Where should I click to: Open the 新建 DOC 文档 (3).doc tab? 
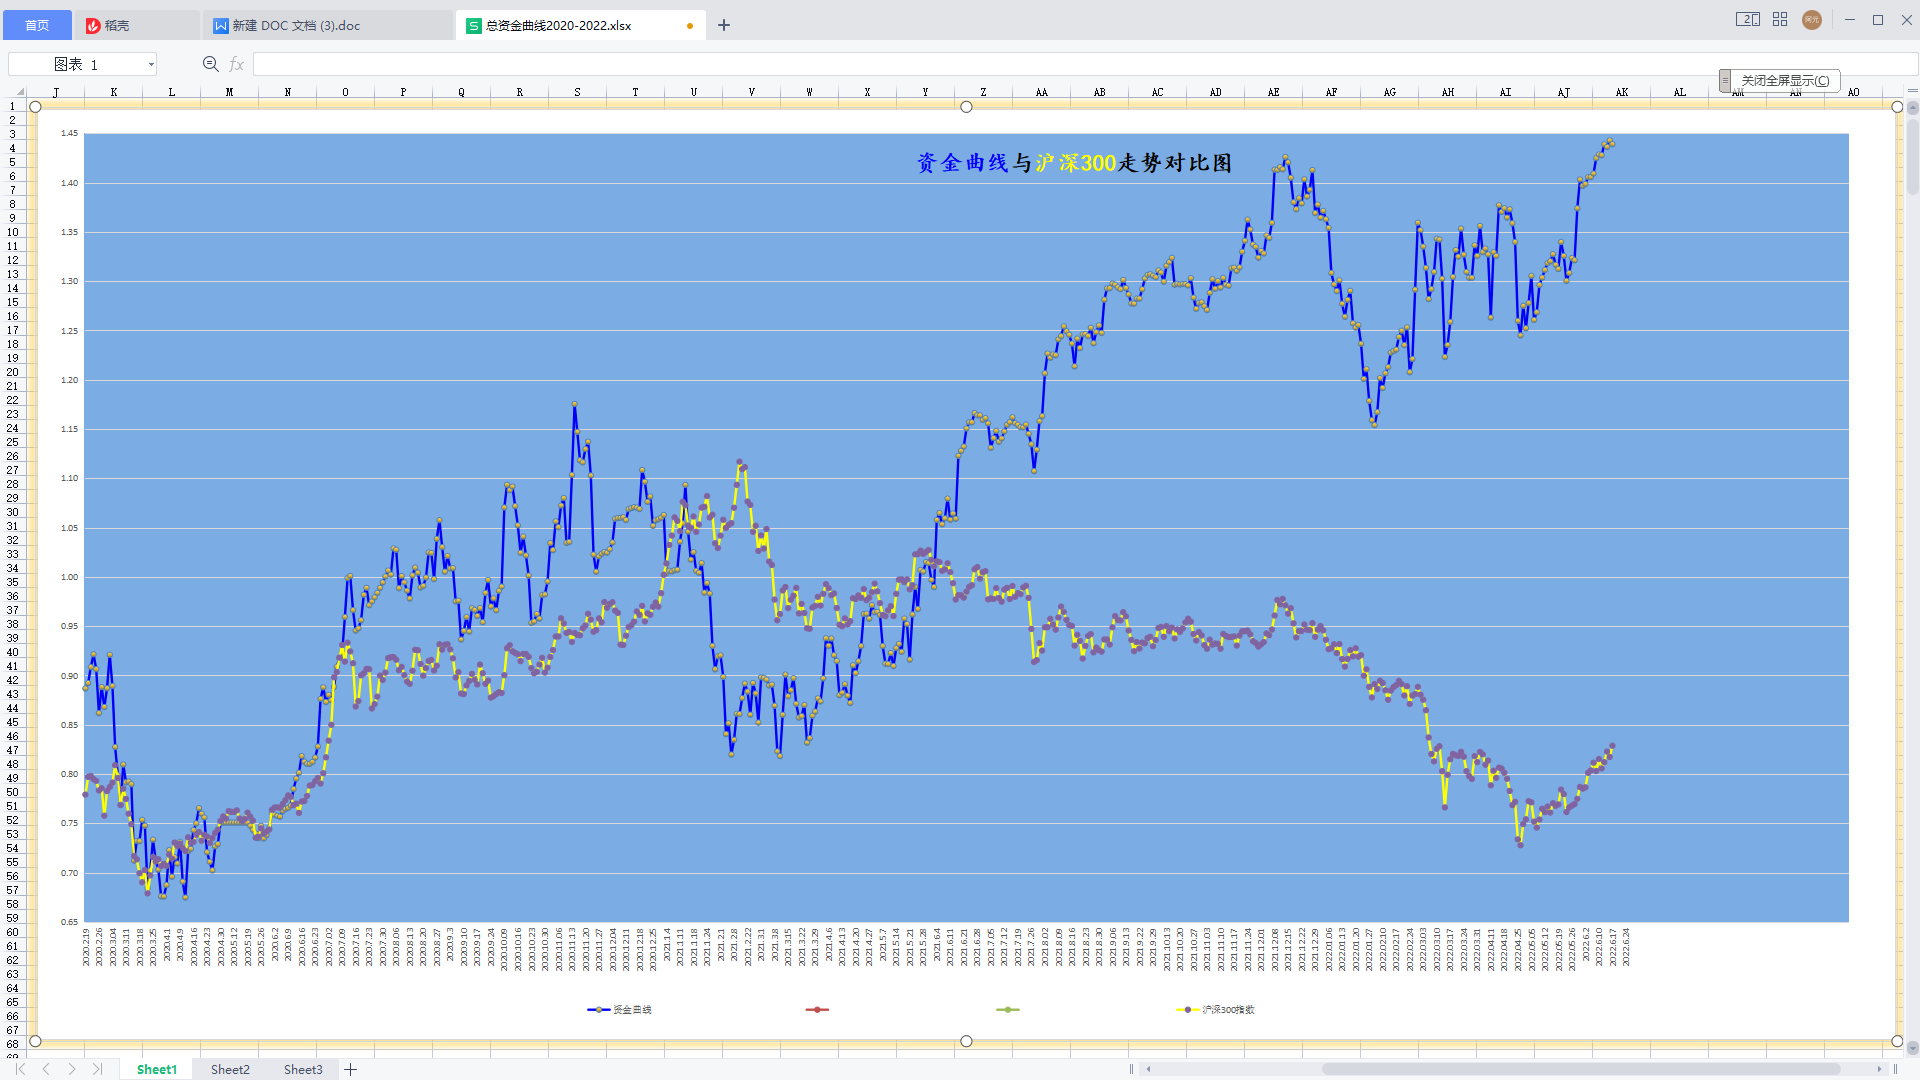click(x=309, y=25)
